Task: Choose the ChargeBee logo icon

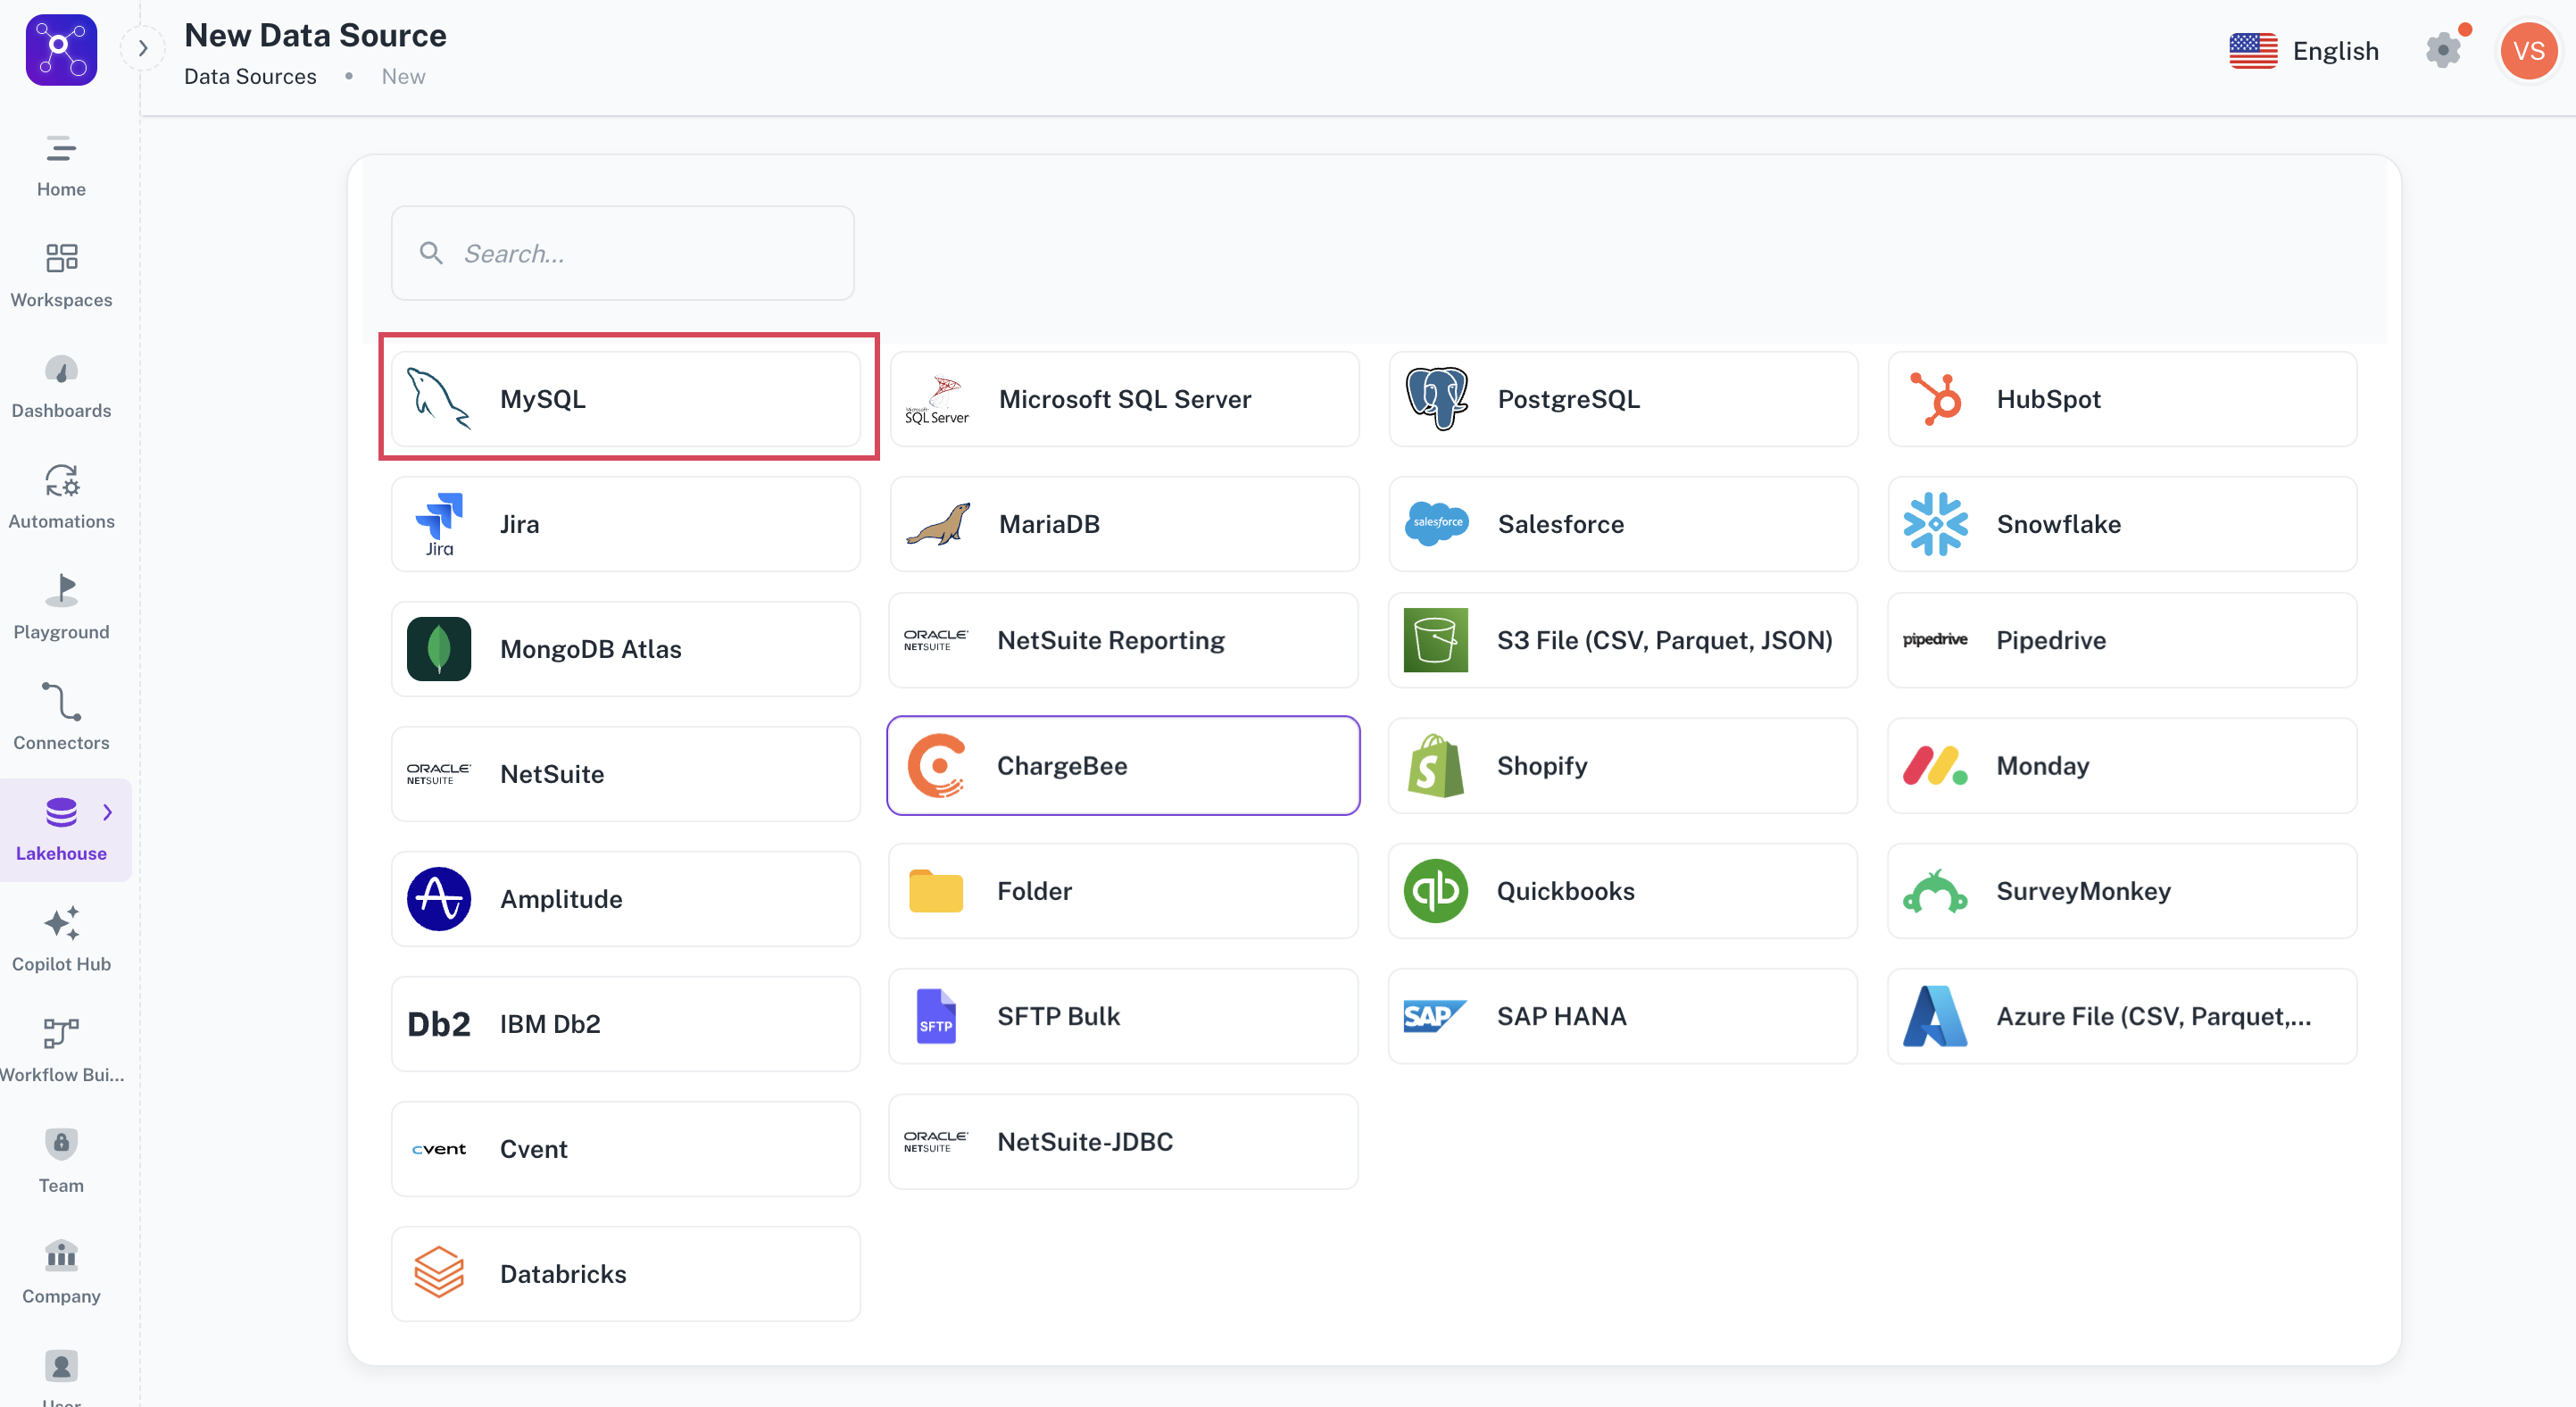Action: pos(936,765)
